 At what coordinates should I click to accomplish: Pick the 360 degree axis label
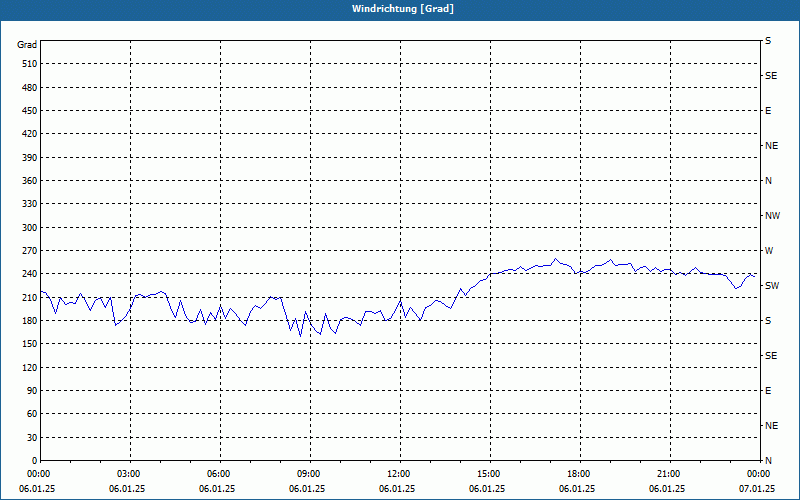[x=30, y=181]
